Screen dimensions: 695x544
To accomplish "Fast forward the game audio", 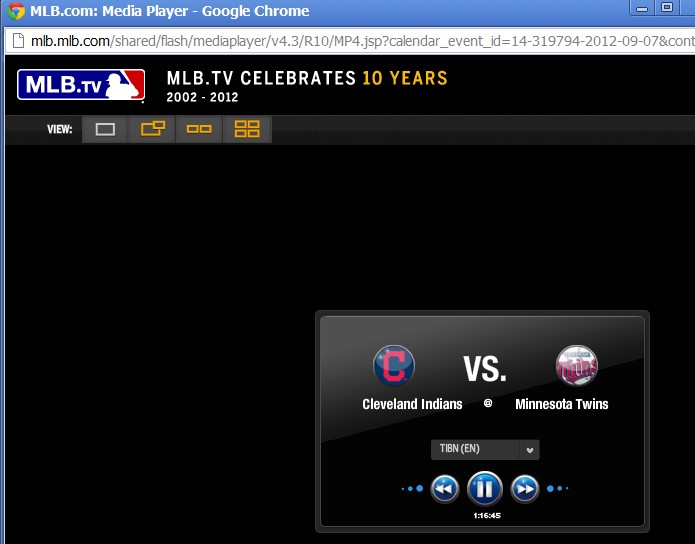I will click(525, 489).
